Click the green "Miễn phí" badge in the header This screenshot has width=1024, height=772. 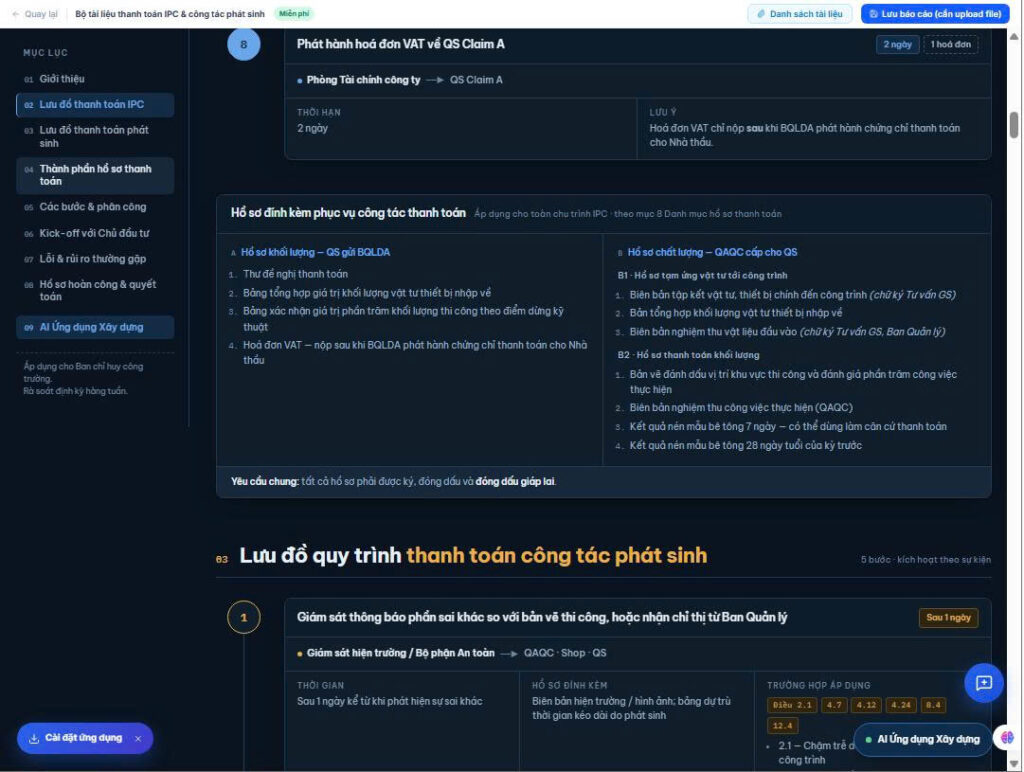pyautogui.click(x=294, y=14)
